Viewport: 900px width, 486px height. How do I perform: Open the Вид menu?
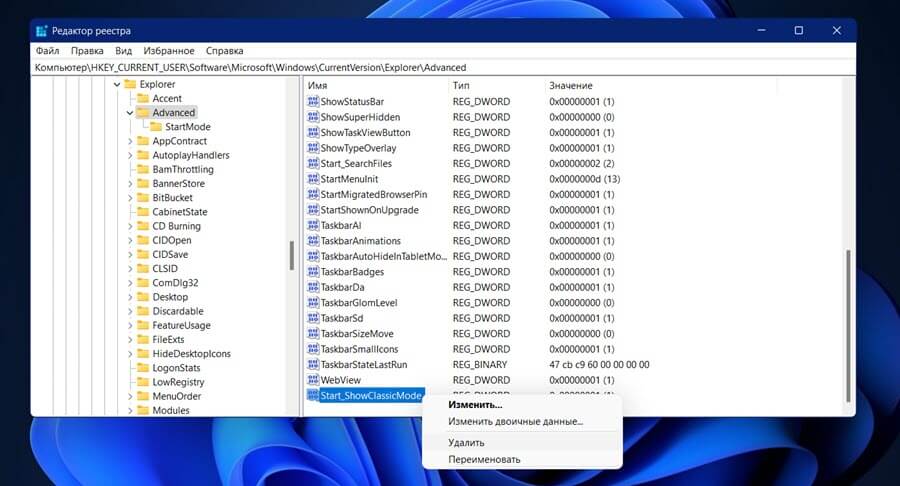tap(123, 51)
